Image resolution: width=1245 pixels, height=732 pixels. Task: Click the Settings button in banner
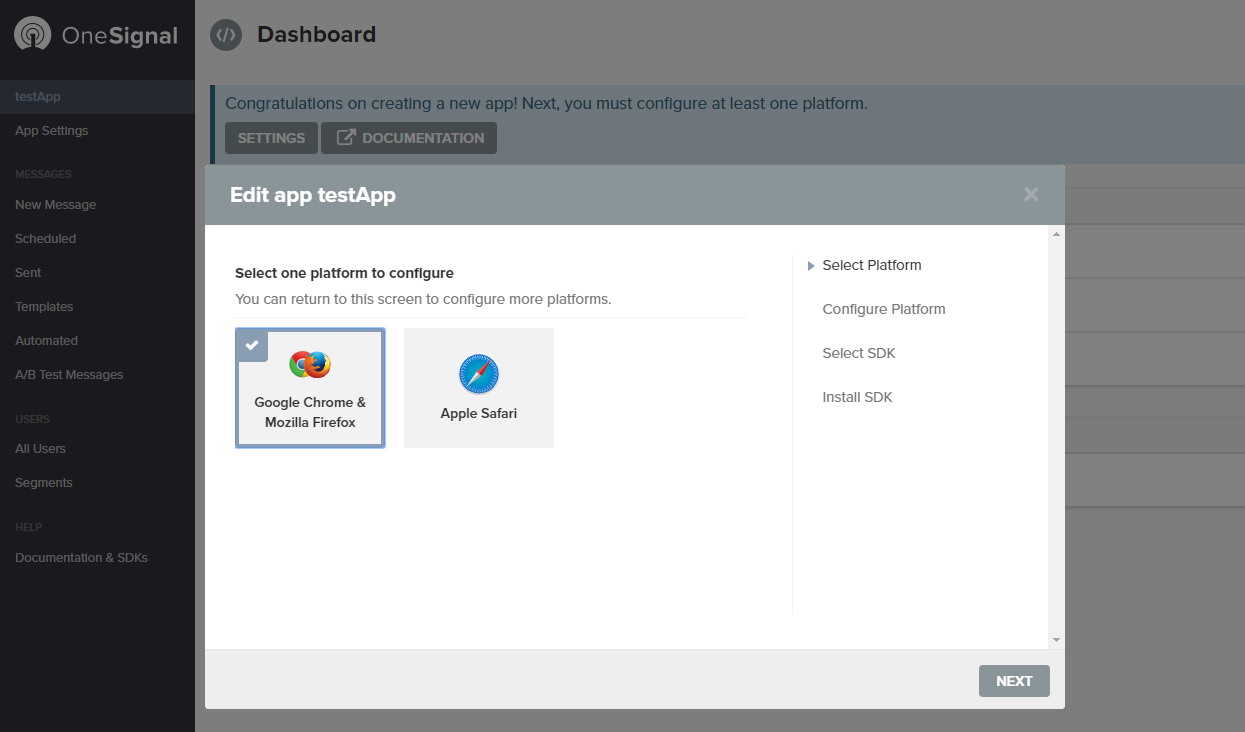click(271, 138)
